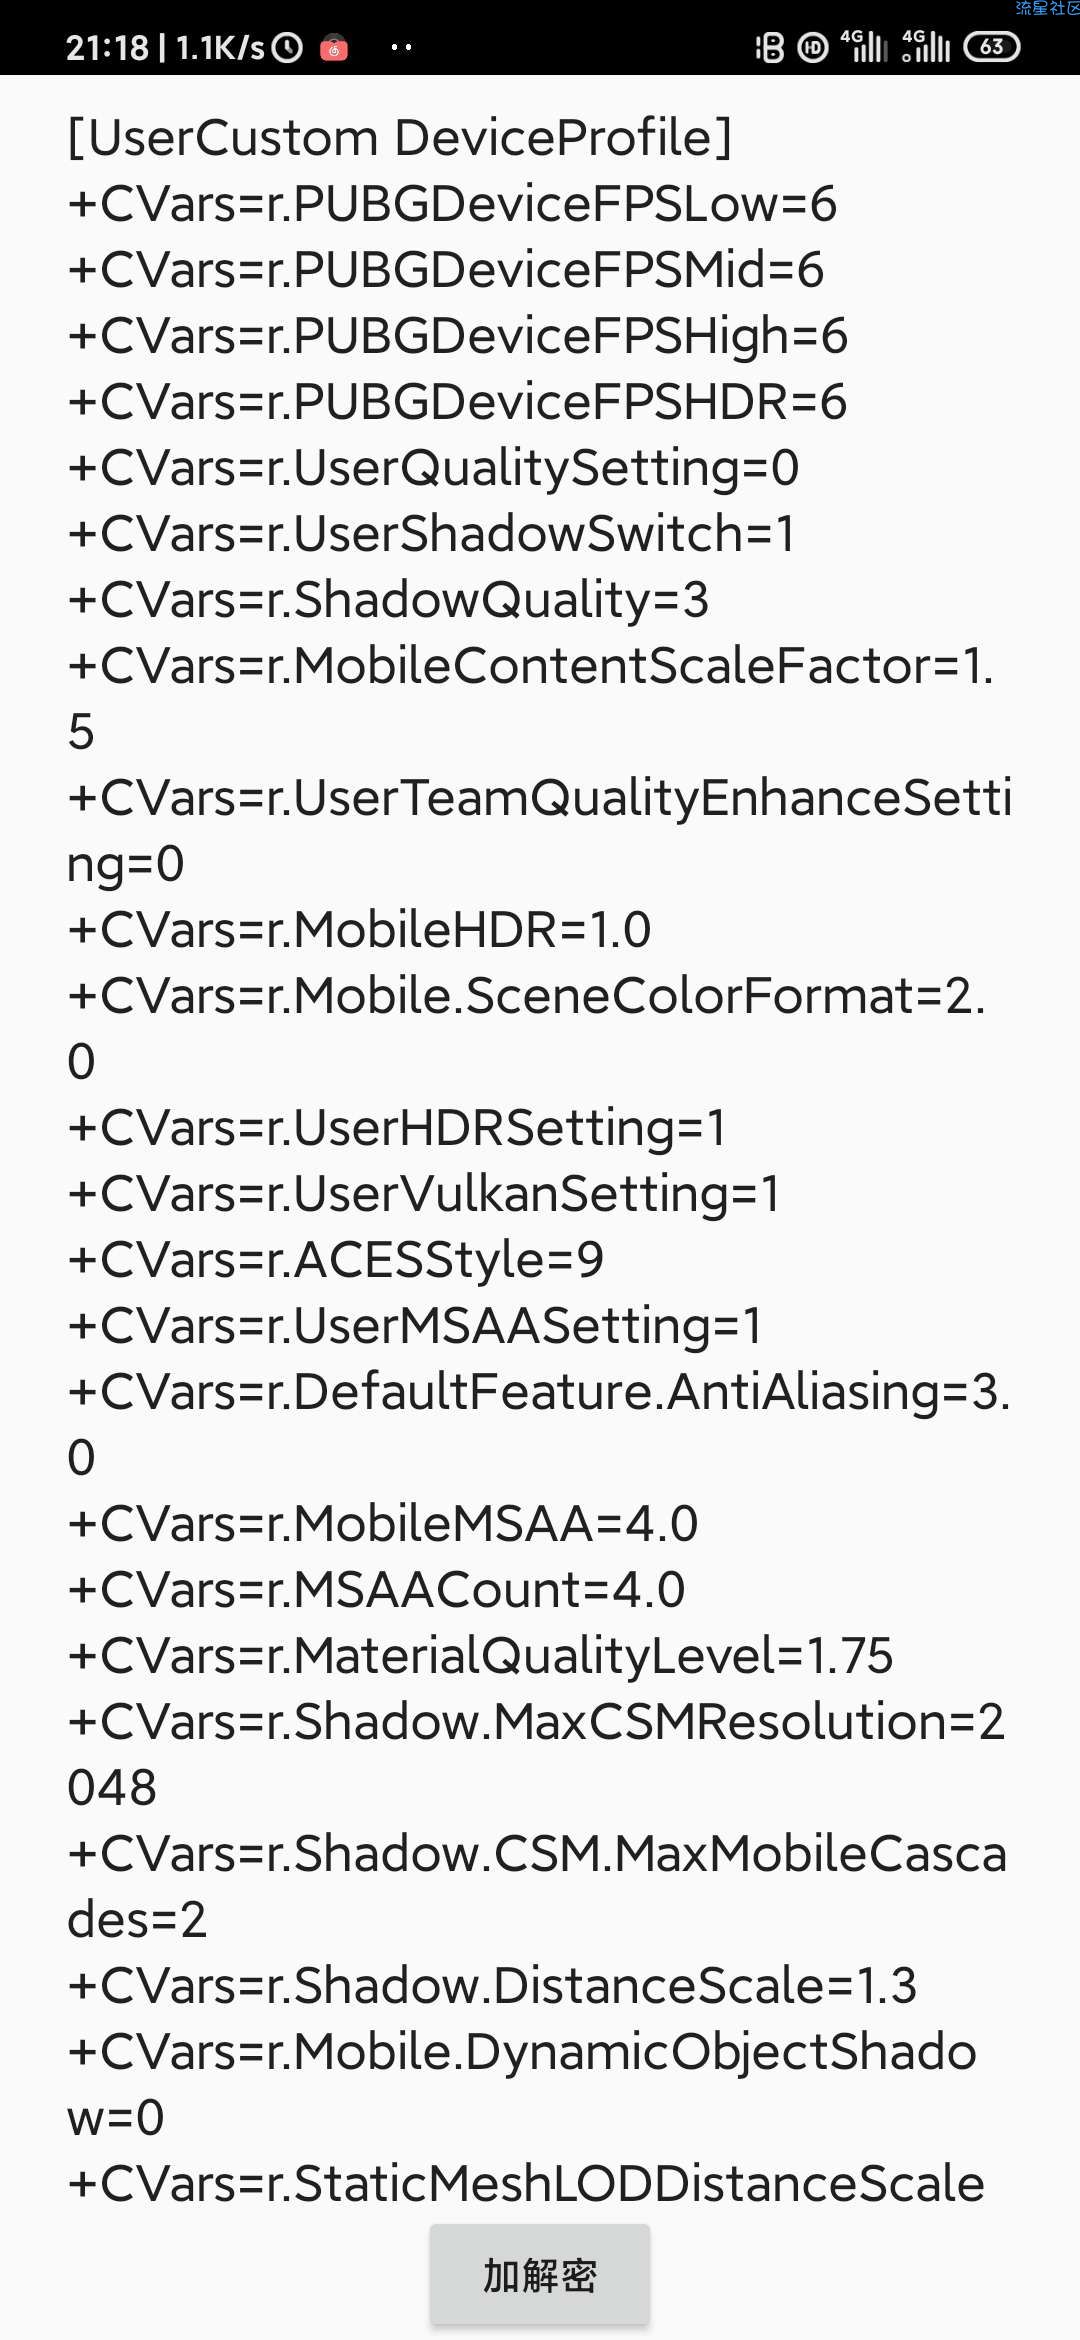The height and width of the screenshot is (2340, 1080).
Task: Tap the first 4G signal icon
Action: point(863,45)
